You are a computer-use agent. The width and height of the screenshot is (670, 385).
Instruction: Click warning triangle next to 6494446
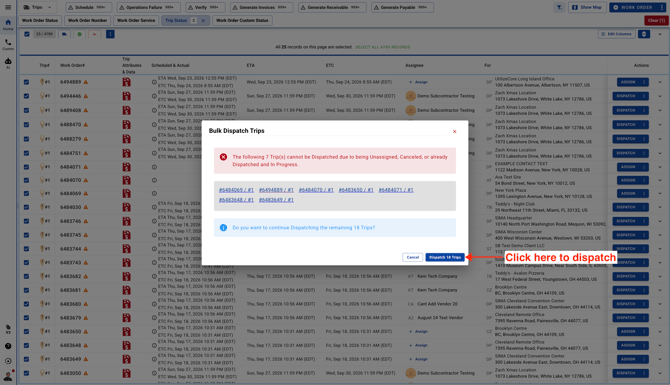85,96
